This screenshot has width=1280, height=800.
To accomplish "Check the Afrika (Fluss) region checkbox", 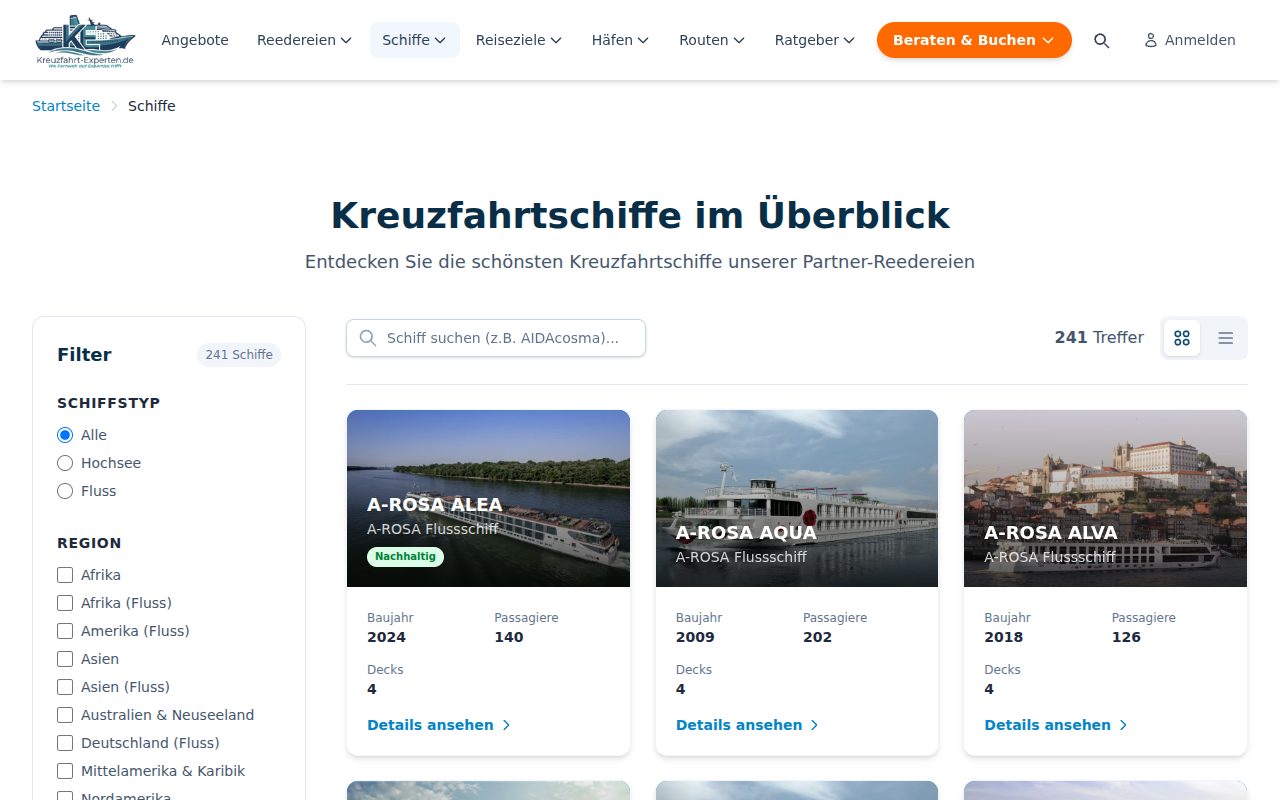I will [x=65, y=603].
